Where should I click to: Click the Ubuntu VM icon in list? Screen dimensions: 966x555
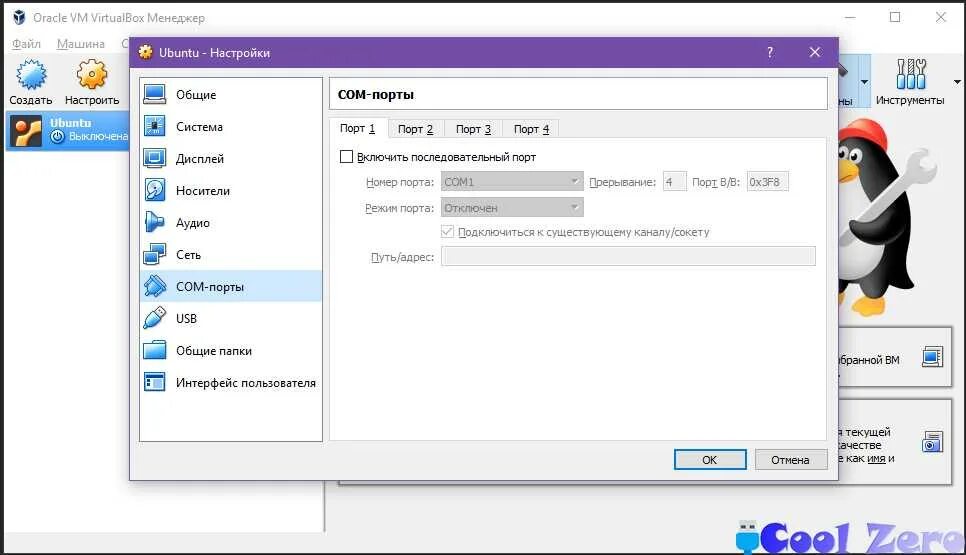[x=26, y=131]
